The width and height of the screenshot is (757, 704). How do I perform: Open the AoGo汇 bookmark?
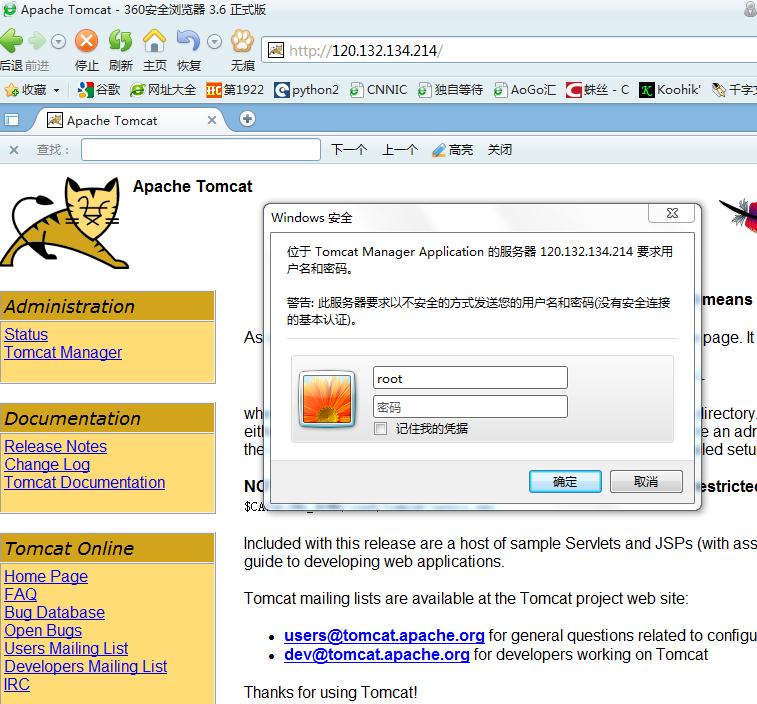click(x=525, y=90)
